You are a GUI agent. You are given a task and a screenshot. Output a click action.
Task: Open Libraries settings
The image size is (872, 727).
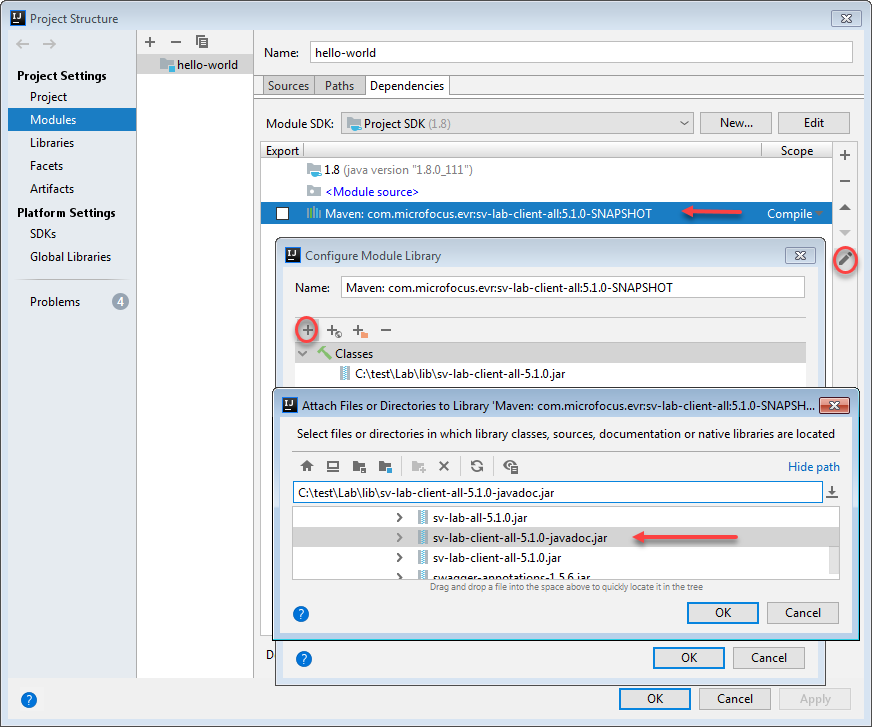[x=52, y=143]
